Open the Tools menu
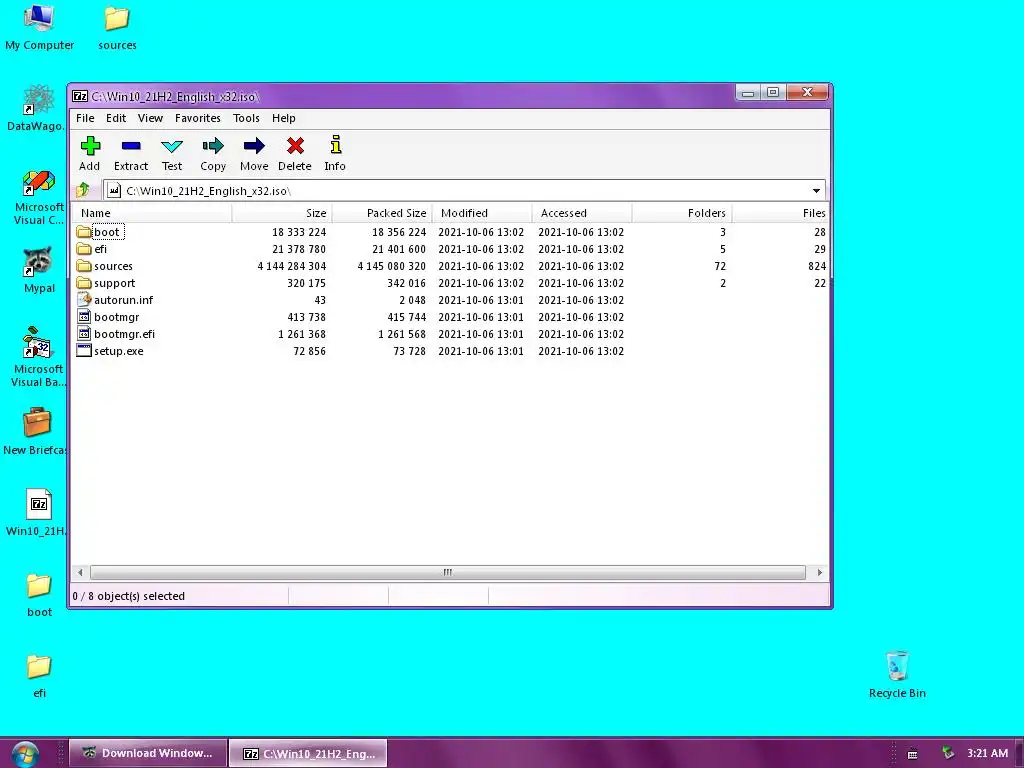Viewport: 1024px width, 768px height. pyautogui.click(x=246, y=118)
